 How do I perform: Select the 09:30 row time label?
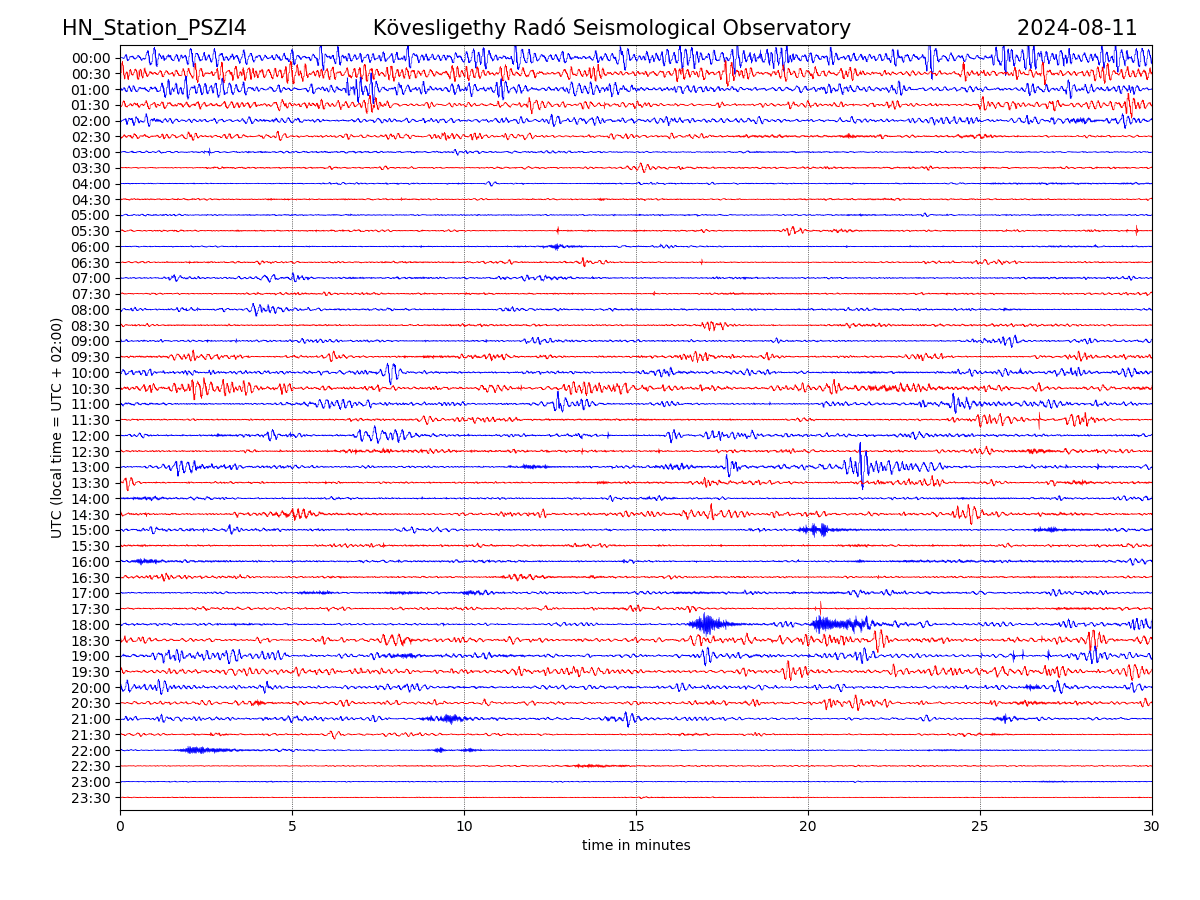click(91, 357)
